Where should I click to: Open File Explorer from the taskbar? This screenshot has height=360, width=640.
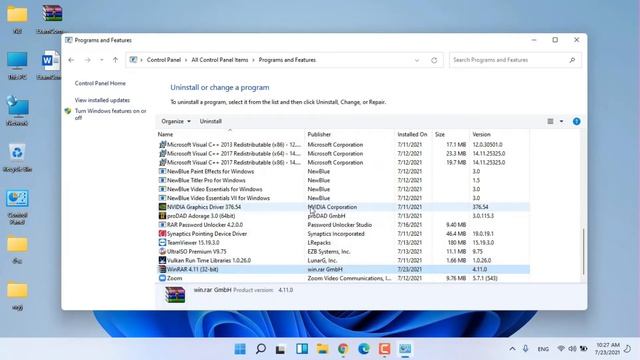(x=322, y=349)
